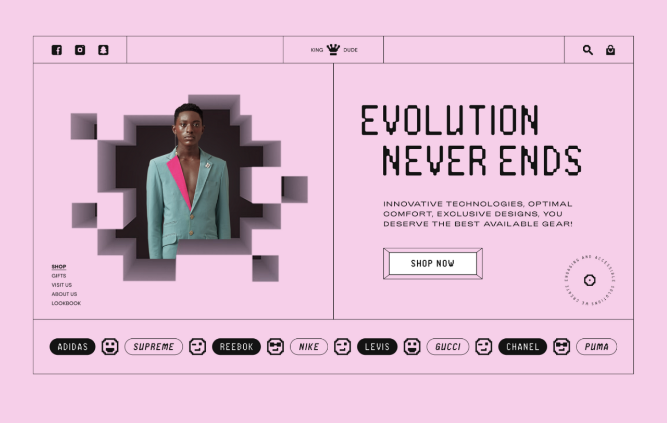
Task: Open the About Us link
Action: (64, 294)
